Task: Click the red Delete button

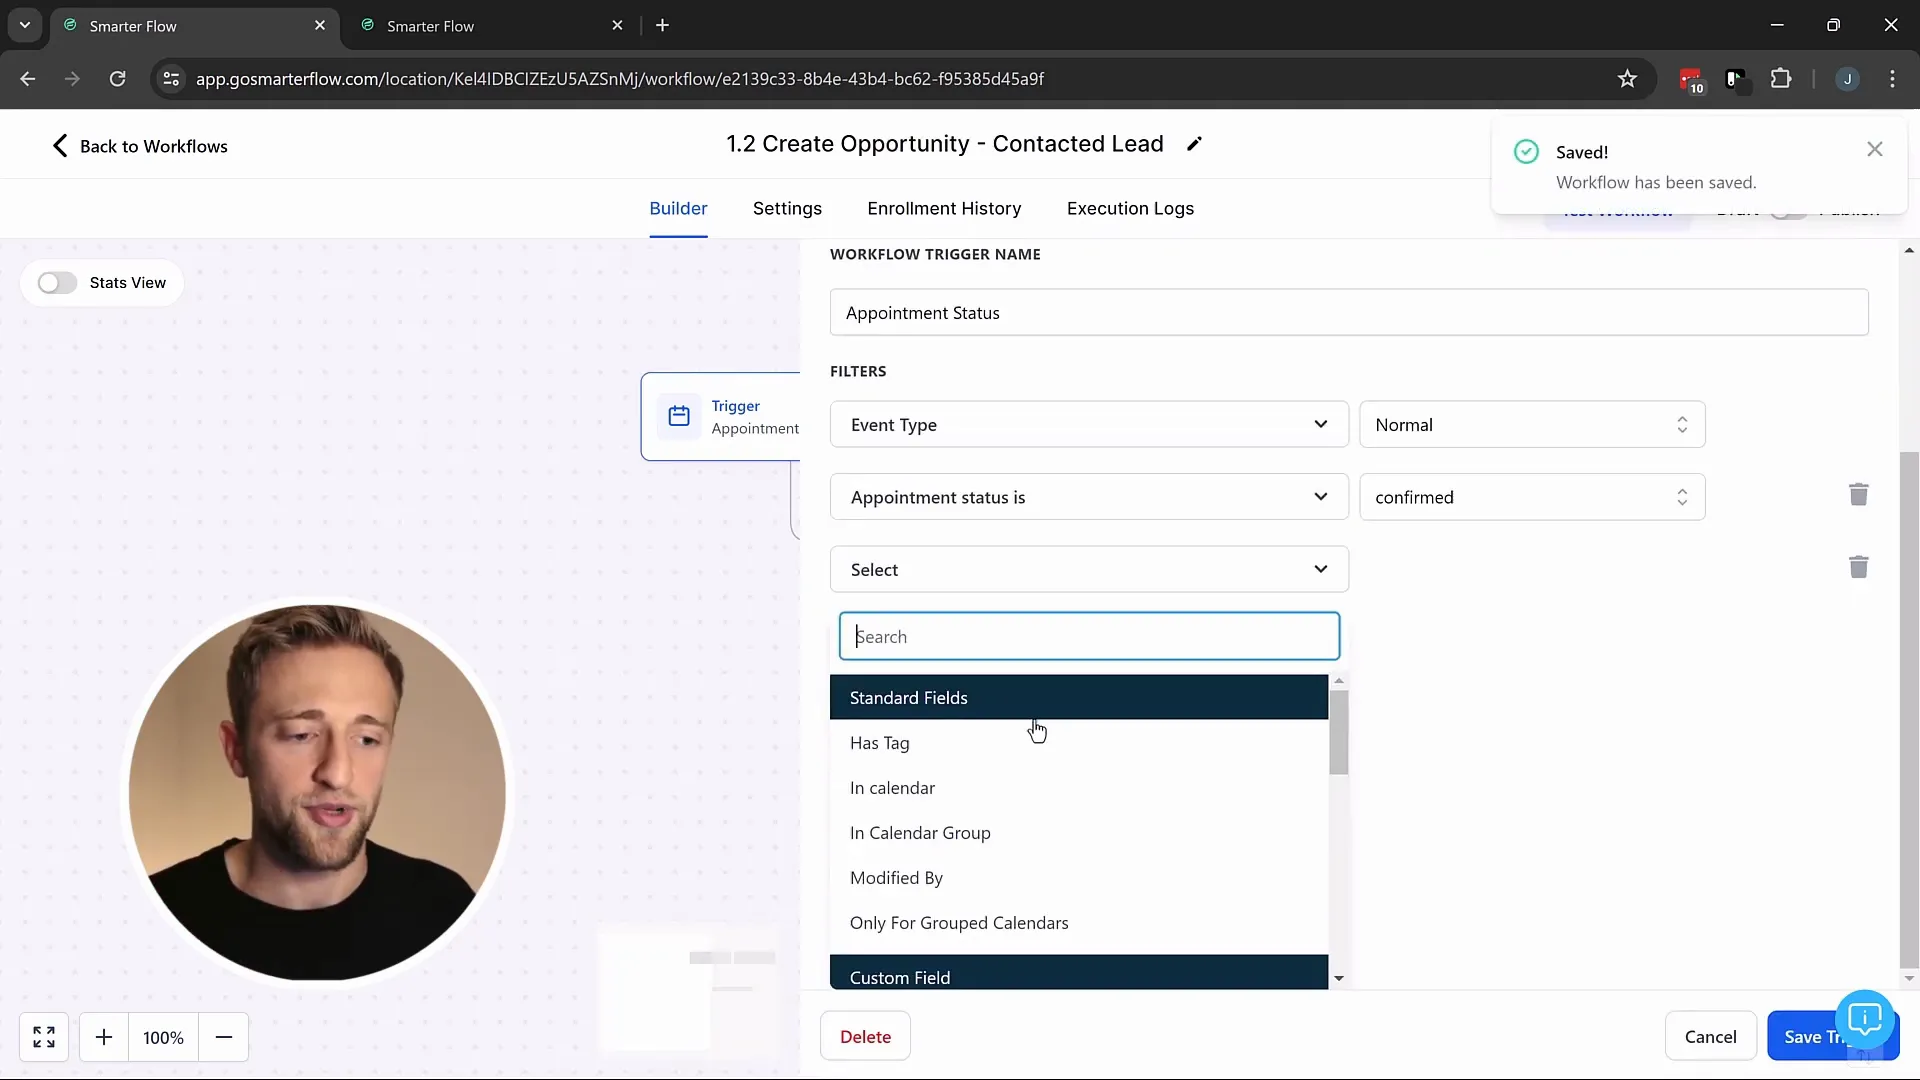Action: tap(865, 1037)
